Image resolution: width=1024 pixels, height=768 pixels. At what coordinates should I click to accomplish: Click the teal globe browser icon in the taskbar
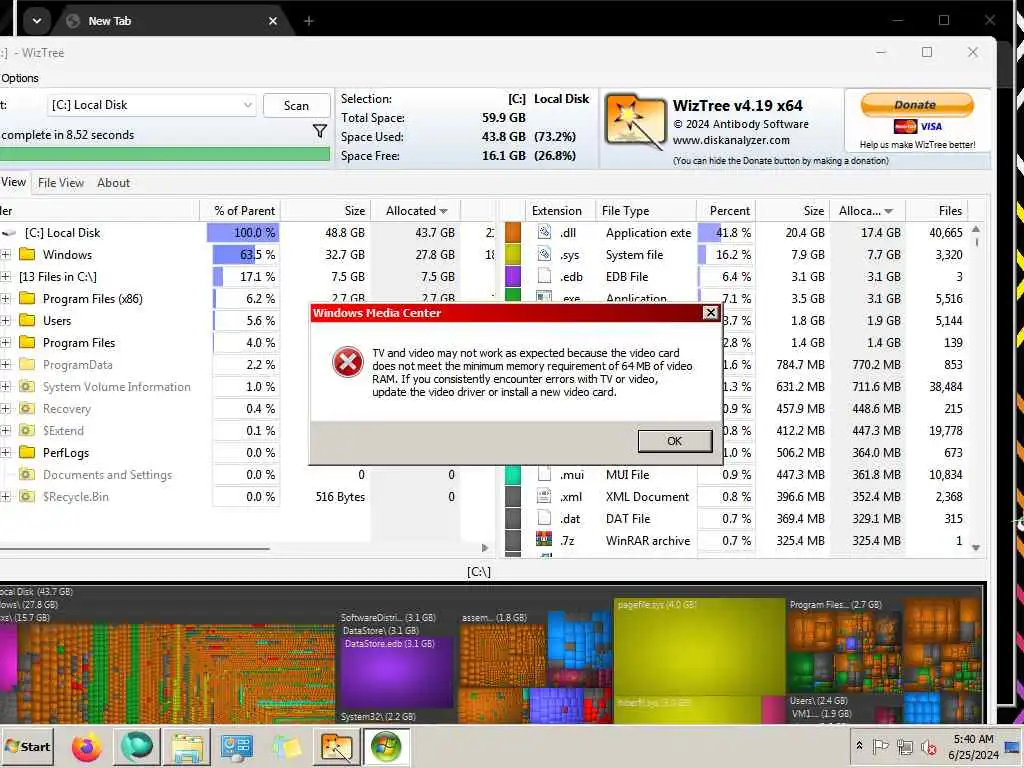coord(137,747)
